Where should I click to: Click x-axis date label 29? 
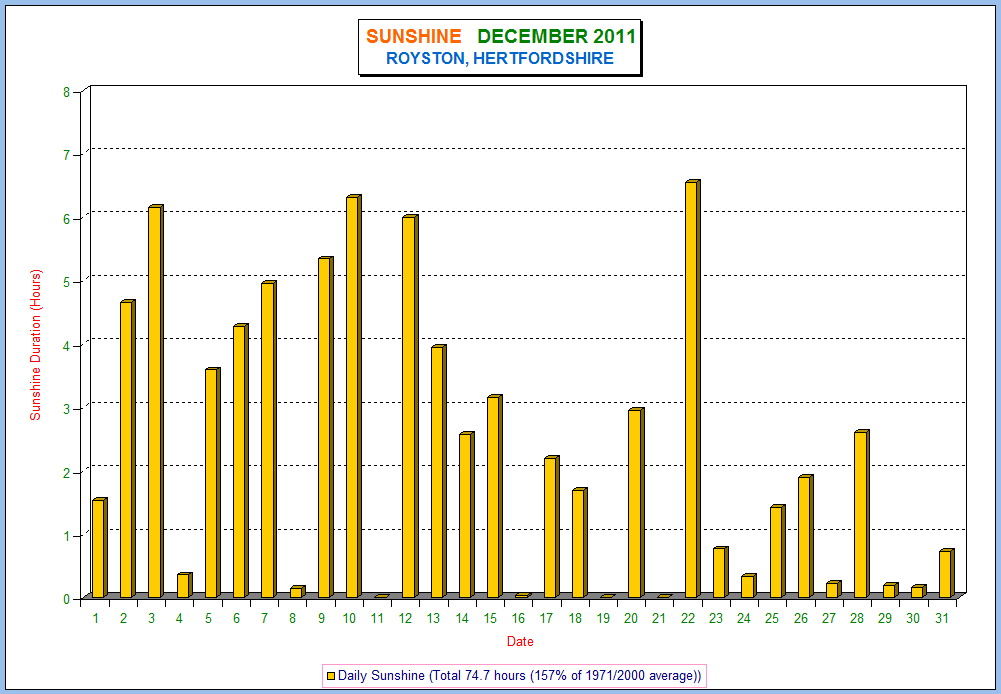point(885,619)
